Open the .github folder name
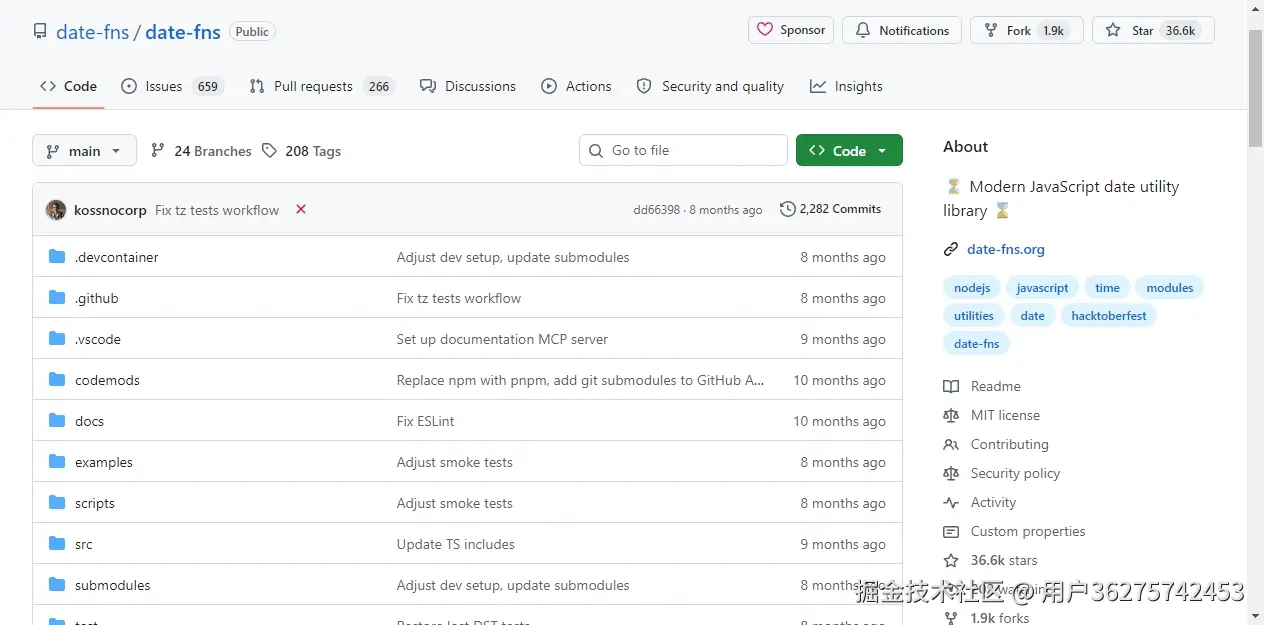This screenshot has height=625, width=1264. 97,298
